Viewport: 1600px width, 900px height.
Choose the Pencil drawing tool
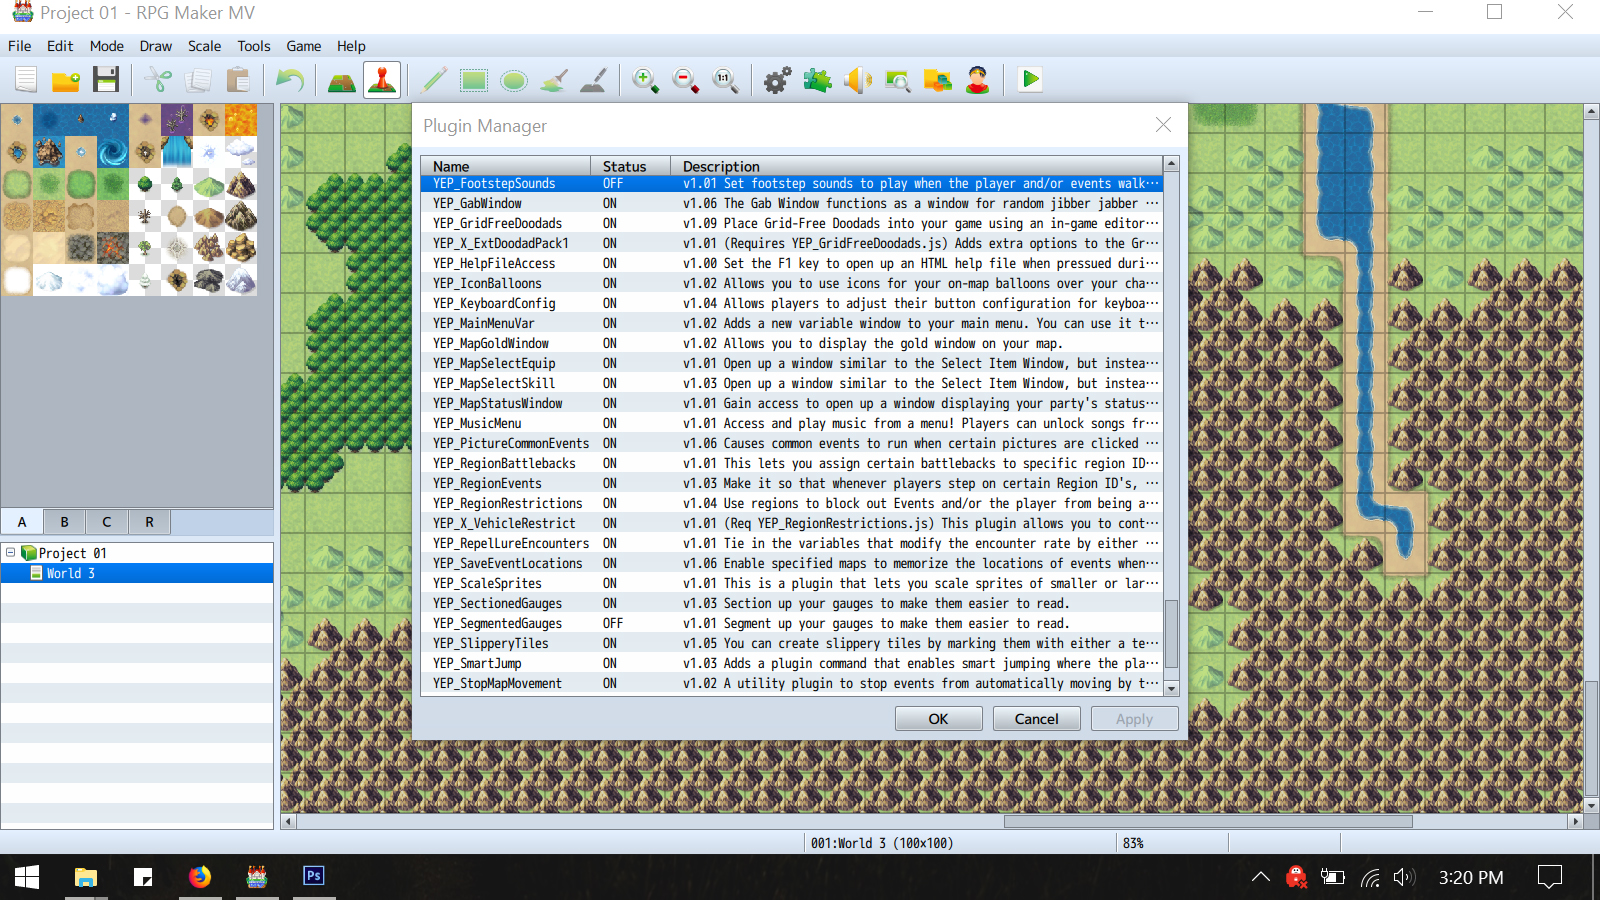[434, 80]
